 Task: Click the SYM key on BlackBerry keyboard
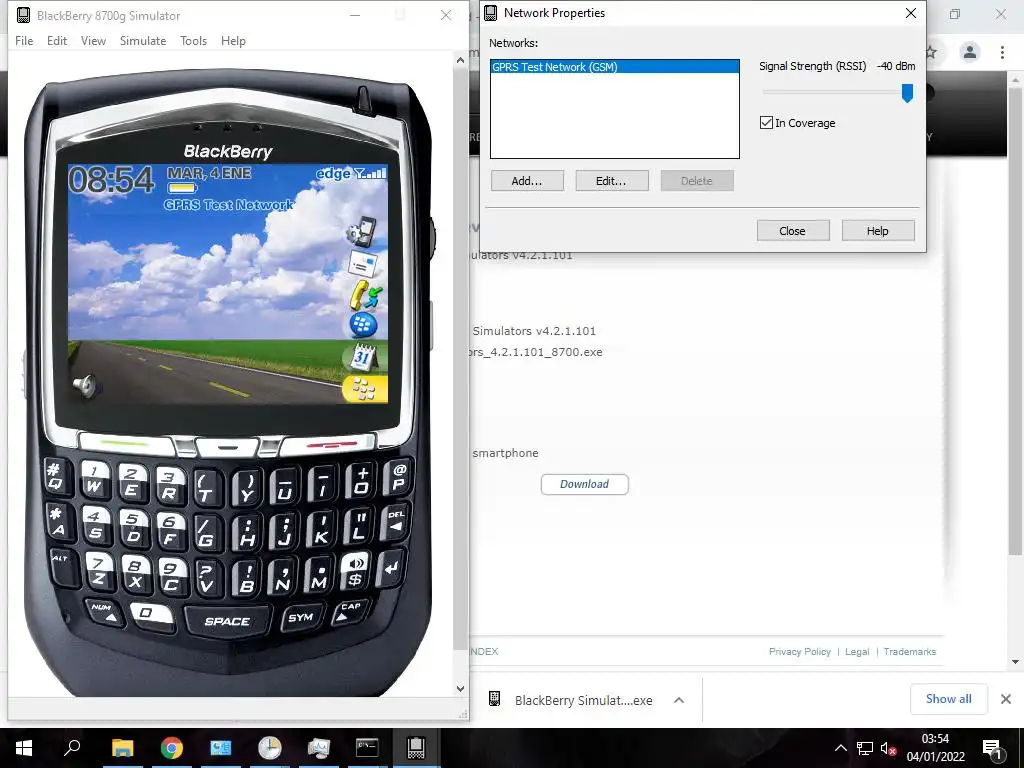click(300, 618)
